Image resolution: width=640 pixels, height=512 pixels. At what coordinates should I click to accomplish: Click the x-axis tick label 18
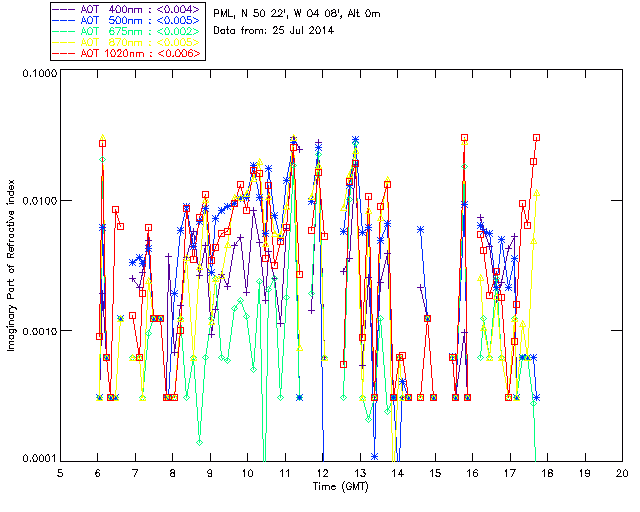(x=547, y=473)
